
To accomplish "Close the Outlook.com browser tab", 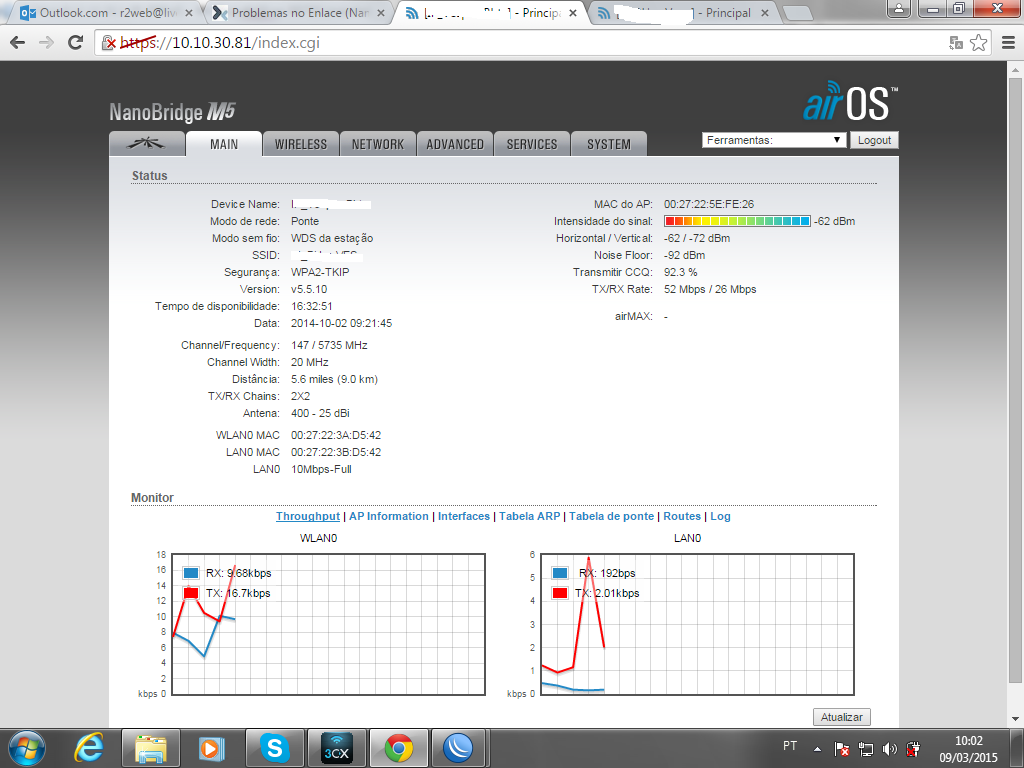I will 189,12.
